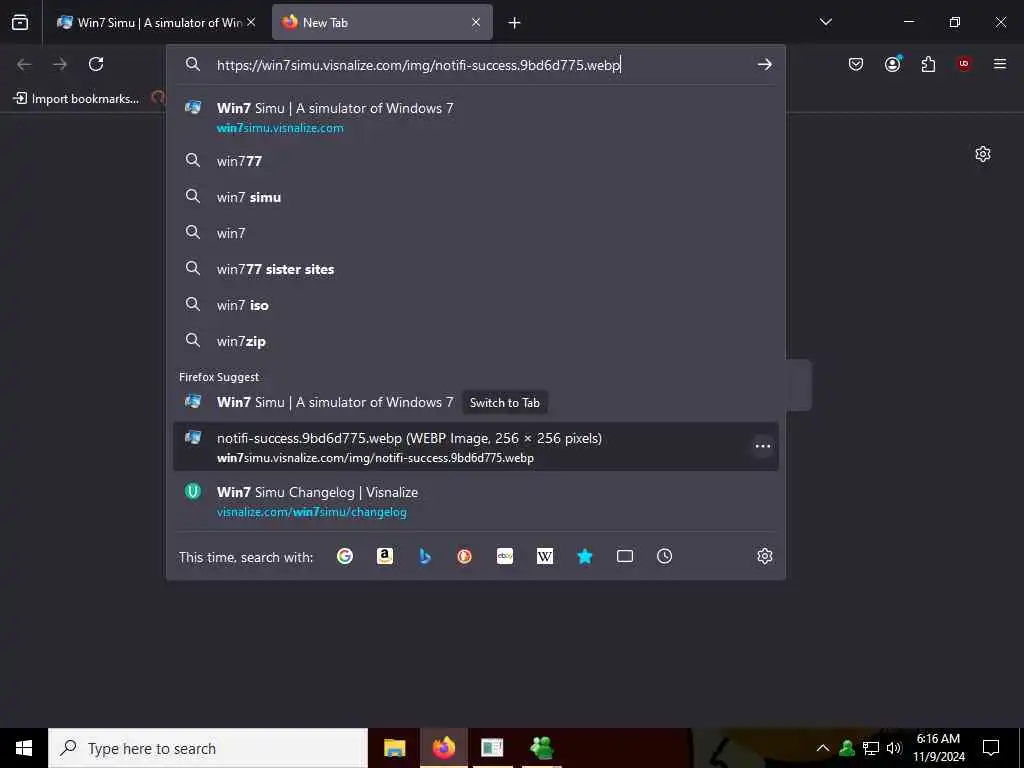Close the New Tab tab

point(476,23)
